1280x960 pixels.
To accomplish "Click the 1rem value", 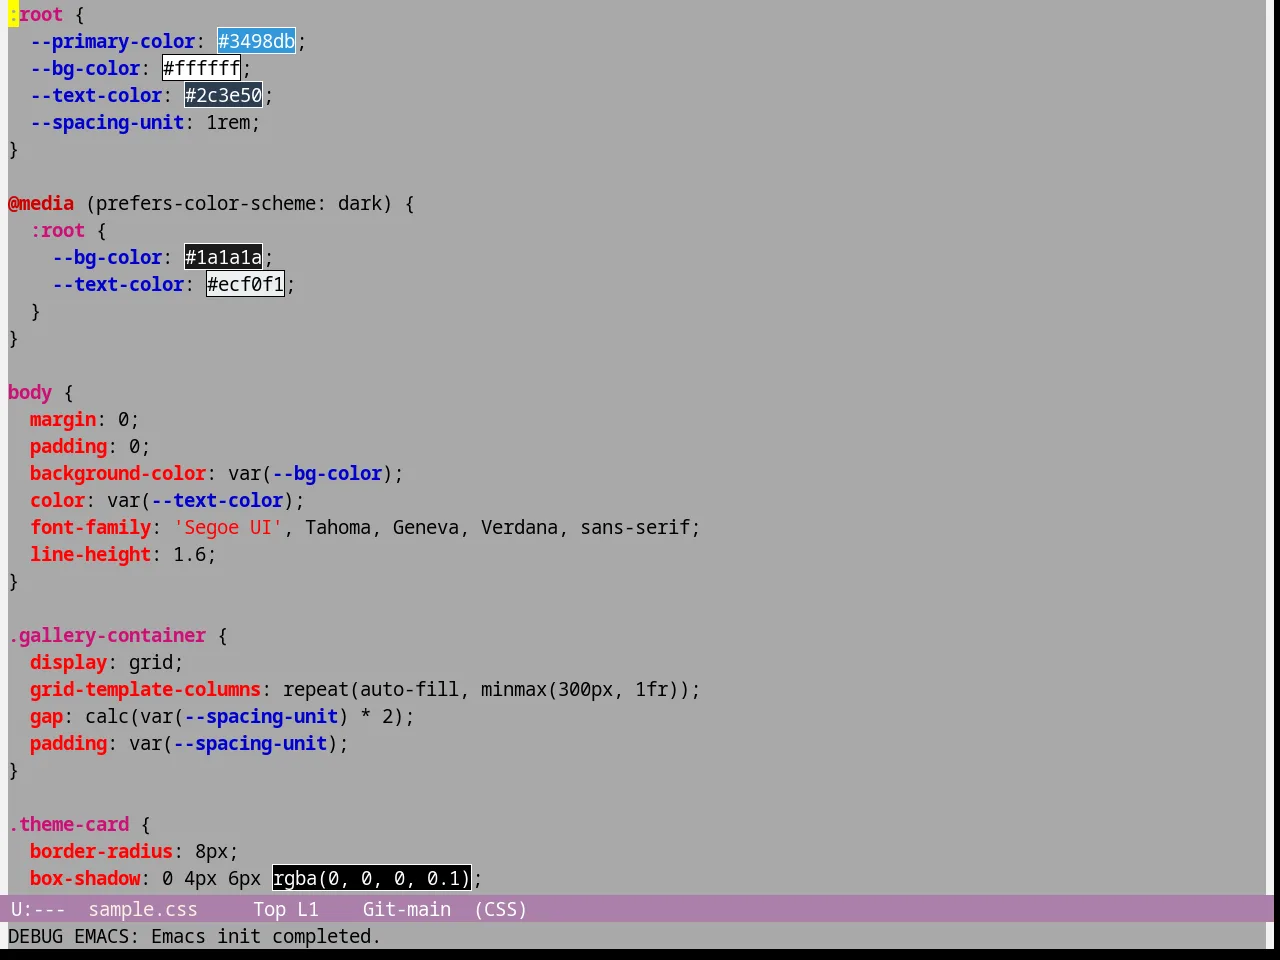I will pos(228,122).
